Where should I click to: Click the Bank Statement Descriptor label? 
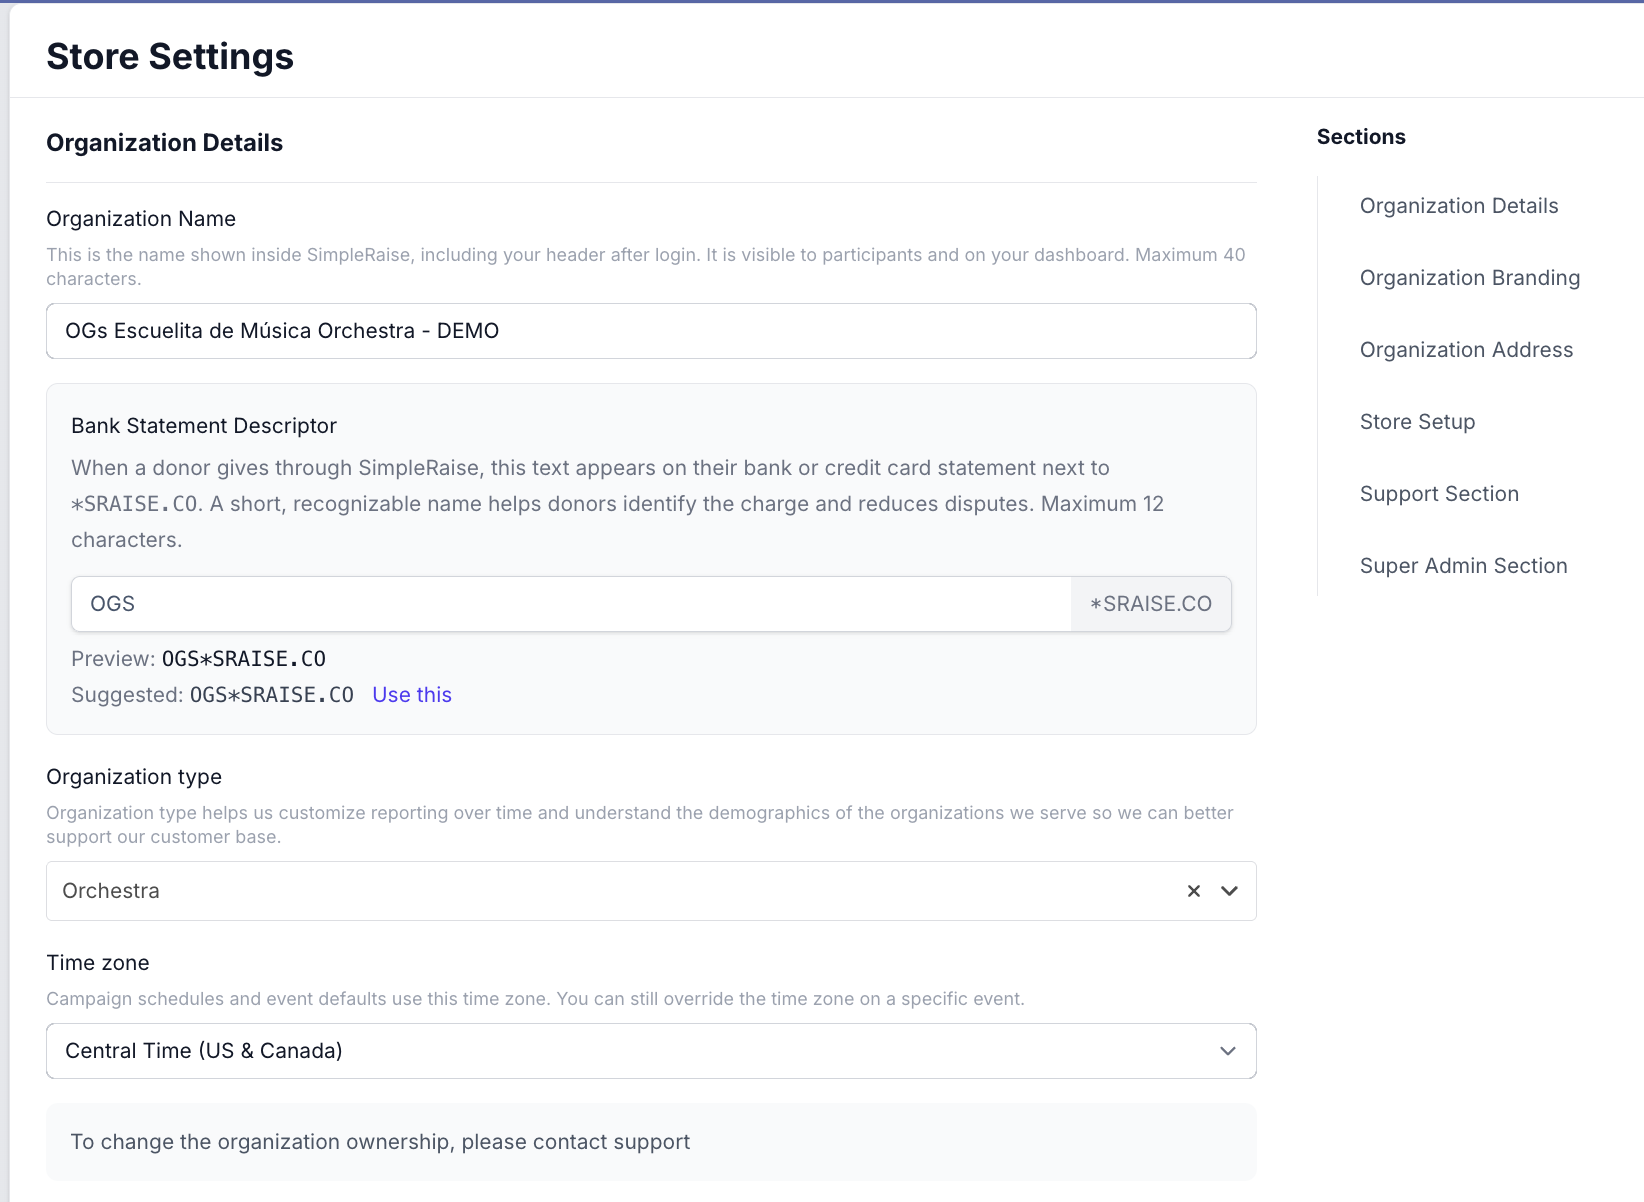point(204,426)
